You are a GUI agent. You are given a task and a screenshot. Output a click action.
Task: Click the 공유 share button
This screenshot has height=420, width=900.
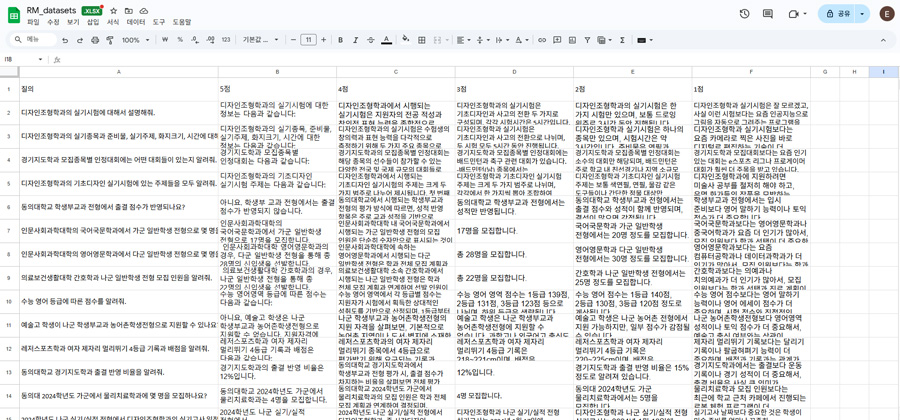[x=837, y=14]
